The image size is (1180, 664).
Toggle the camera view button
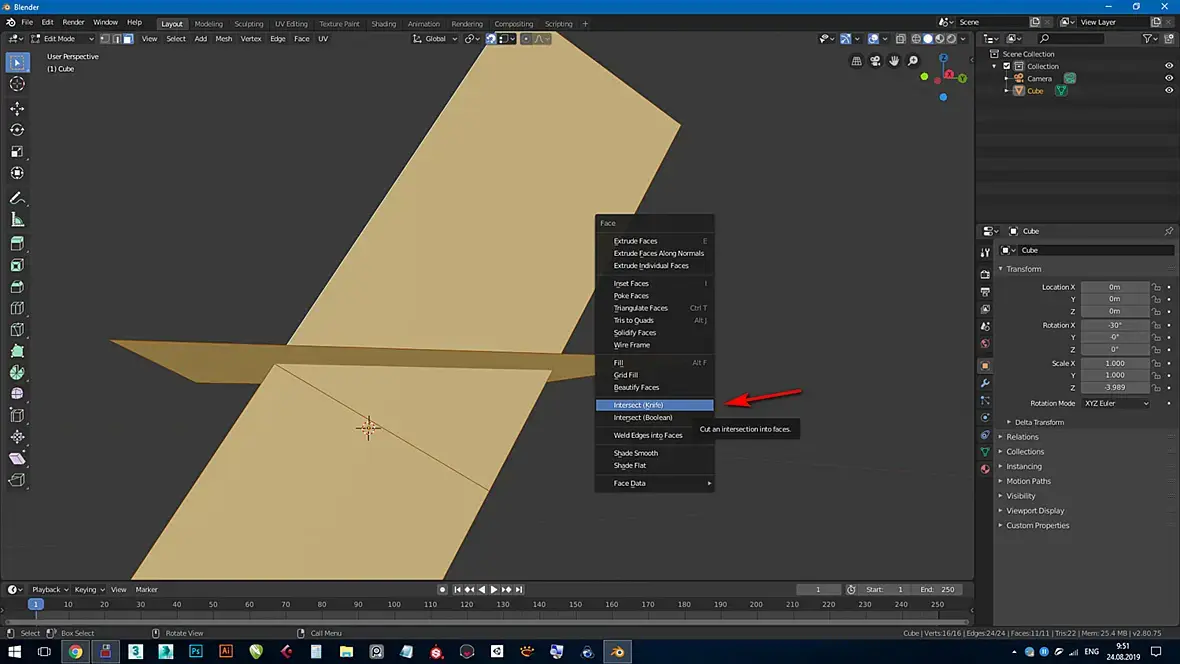[875, 61]
